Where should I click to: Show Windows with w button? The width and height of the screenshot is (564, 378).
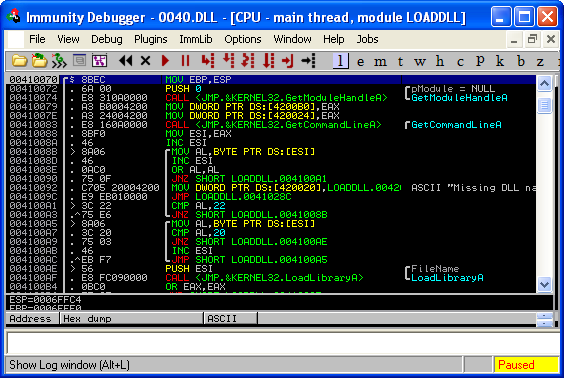click(x=420, y=62)
